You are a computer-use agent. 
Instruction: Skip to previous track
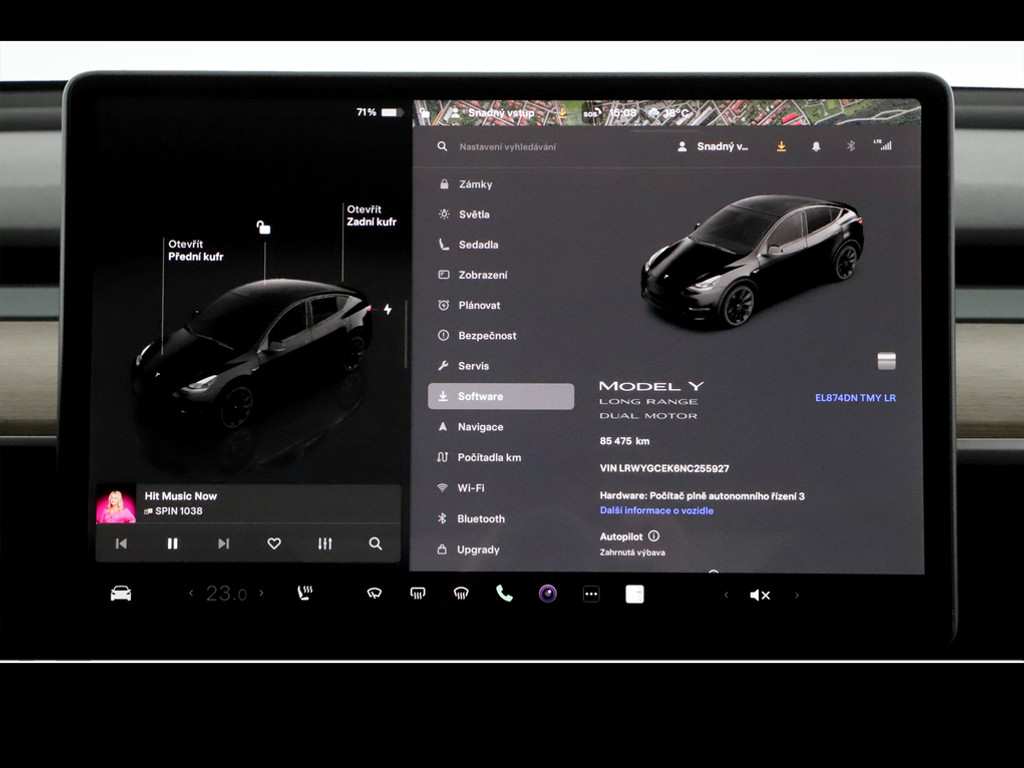point(121,543)
